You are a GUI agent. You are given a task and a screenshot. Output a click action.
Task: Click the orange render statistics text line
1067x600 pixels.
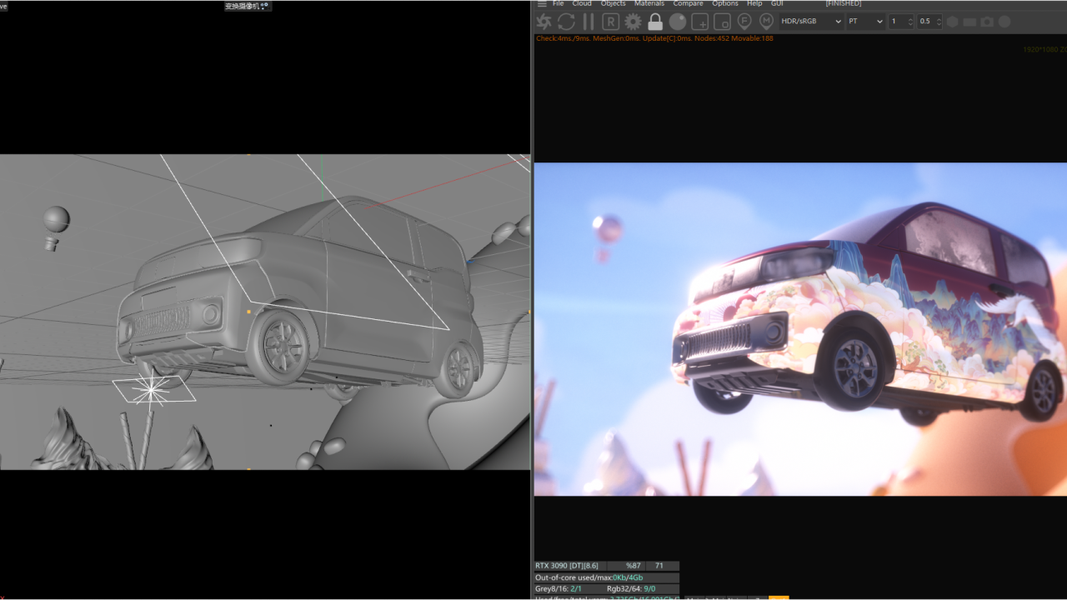[655, 39]
